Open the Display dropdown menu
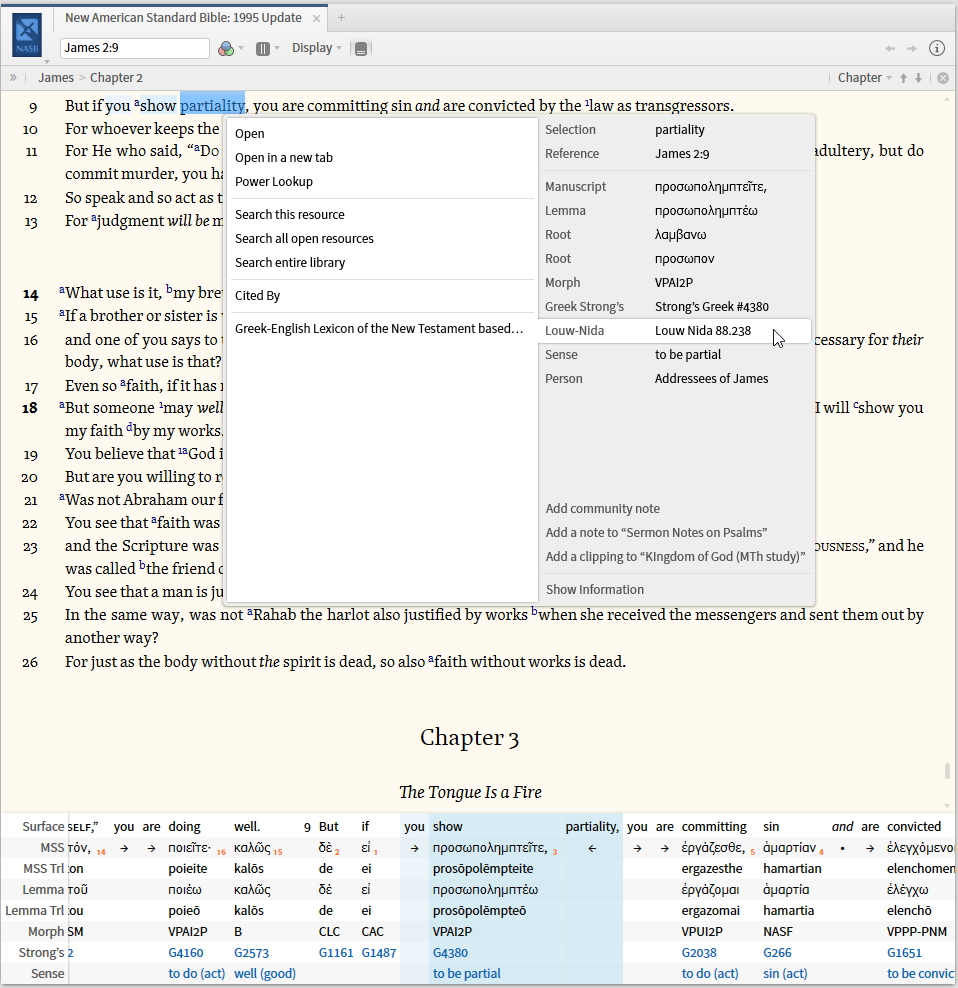 pyautogui.click(x=316, y=48)
